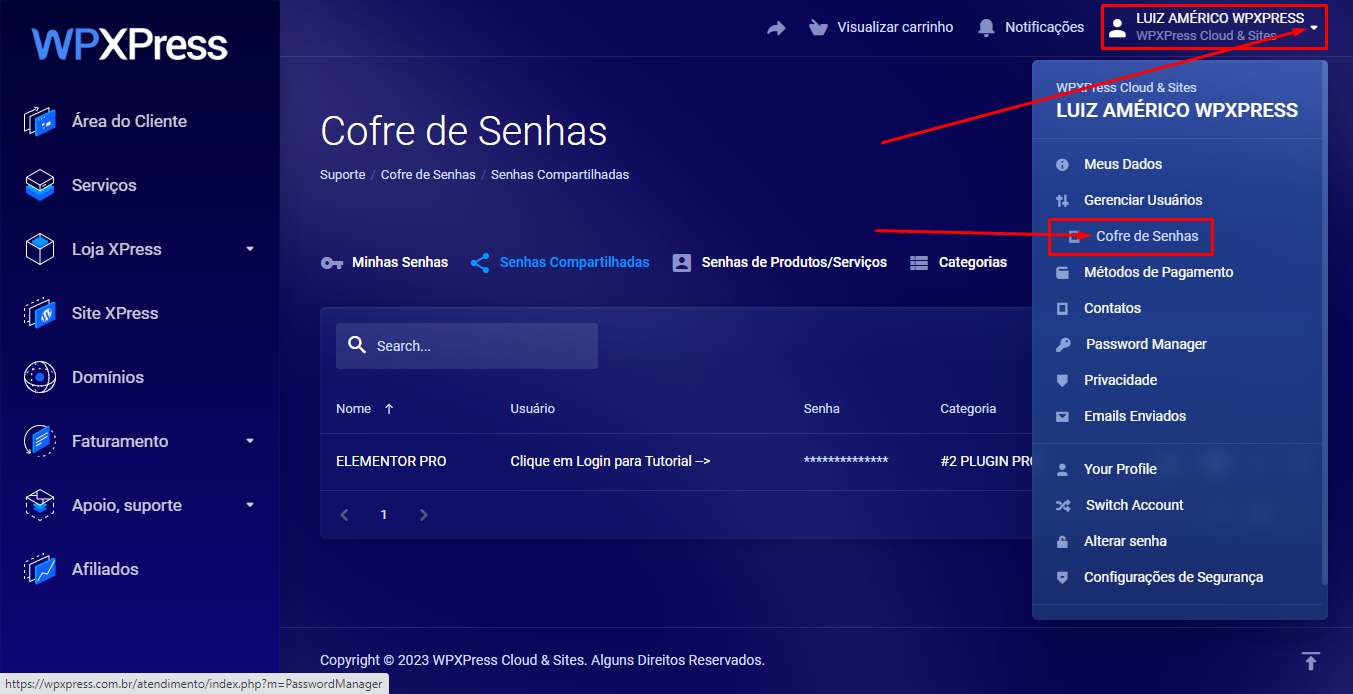Open Área do Cliente sidebar link

pyautogui.click(x=129, y=121)
